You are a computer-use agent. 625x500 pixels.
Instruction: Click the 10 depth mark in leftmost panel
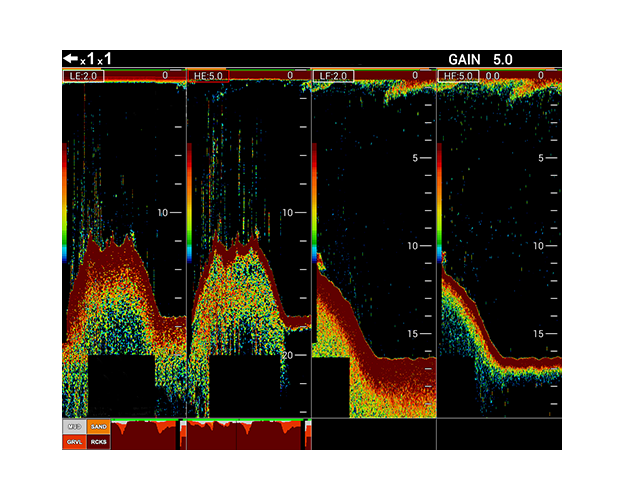[163, 212]
